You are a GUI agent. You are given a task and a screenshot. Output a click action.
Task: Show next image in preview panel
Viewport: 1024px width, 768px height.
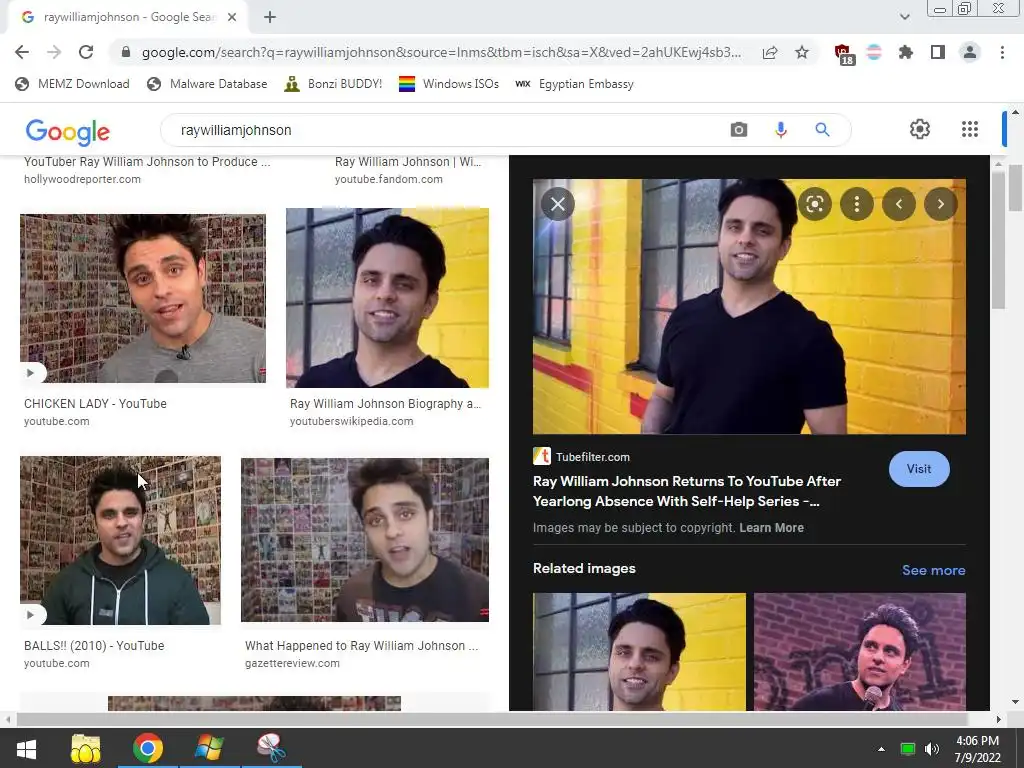coord(940,204)
